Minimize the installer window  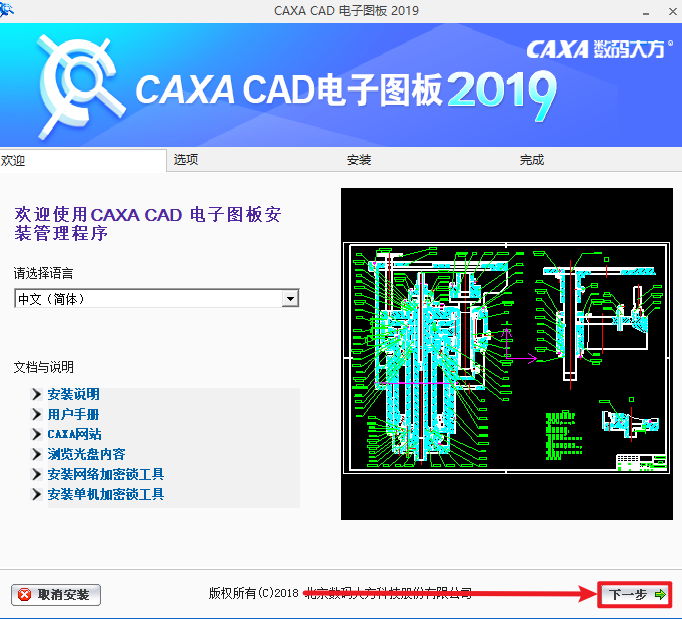(646, 12)
